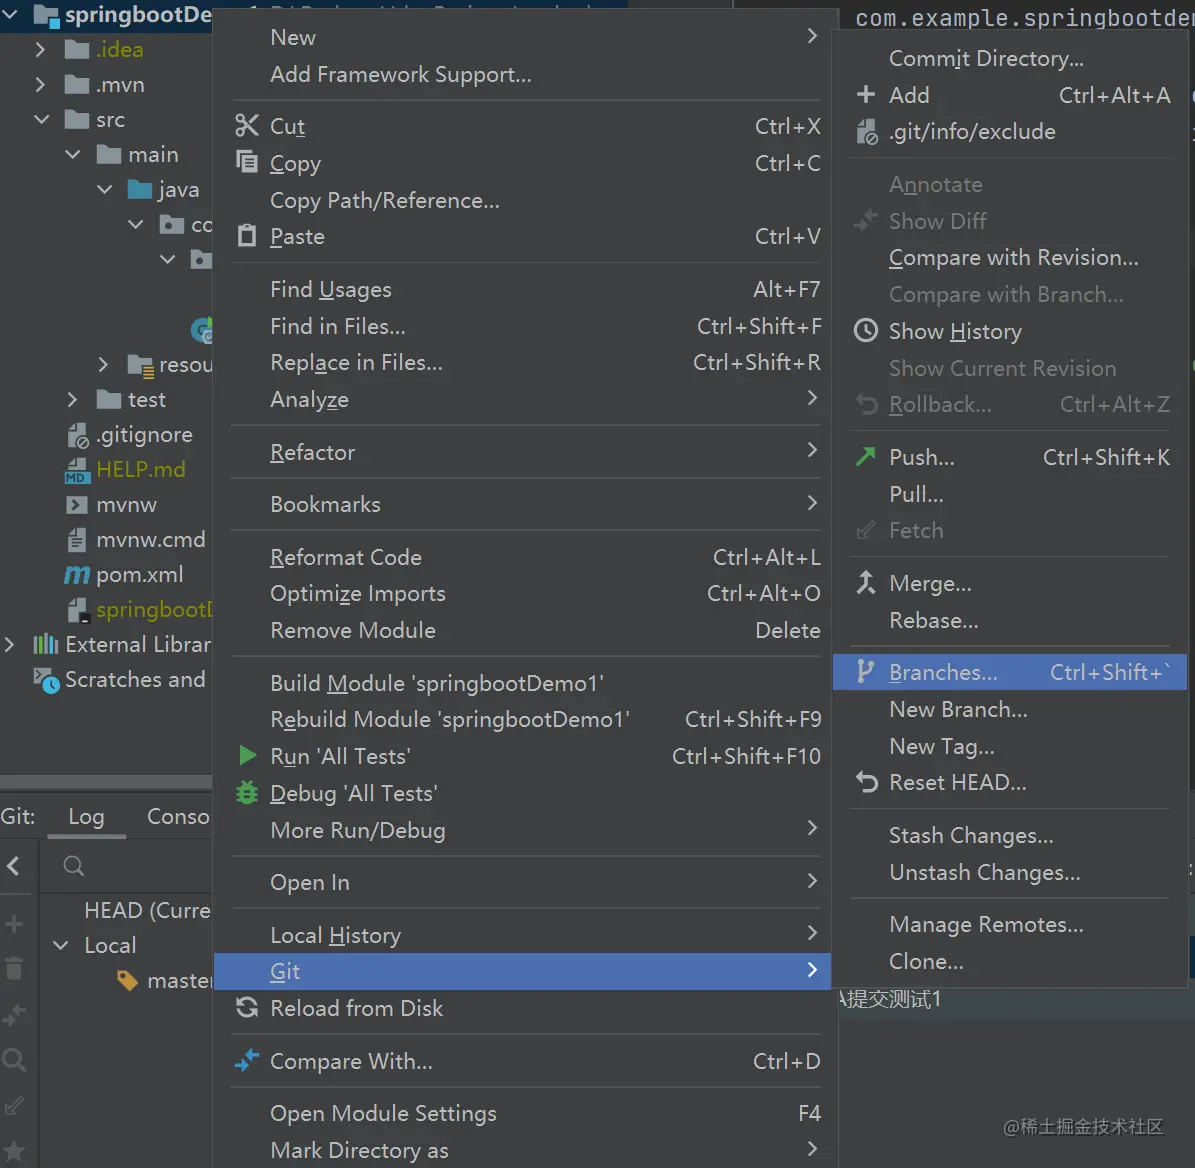Click the HELP.md markdown file icon

pyautogui.click(x=77, y=470)
